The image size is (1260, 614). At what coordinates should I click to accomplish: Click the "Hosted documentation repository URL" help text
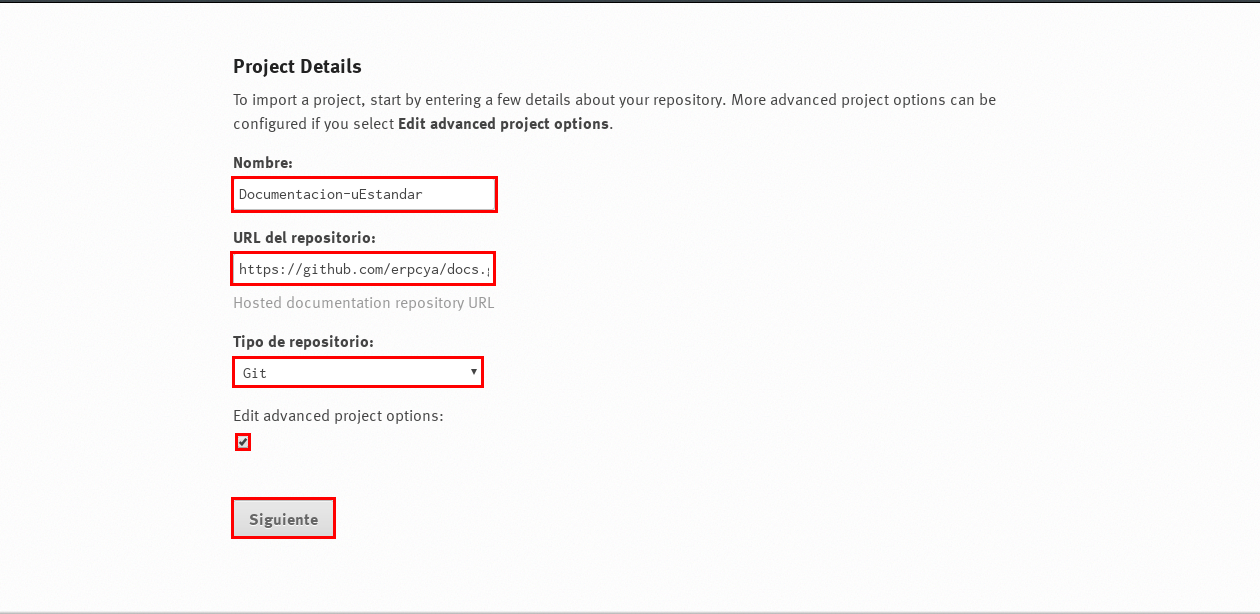click(363, 302)
